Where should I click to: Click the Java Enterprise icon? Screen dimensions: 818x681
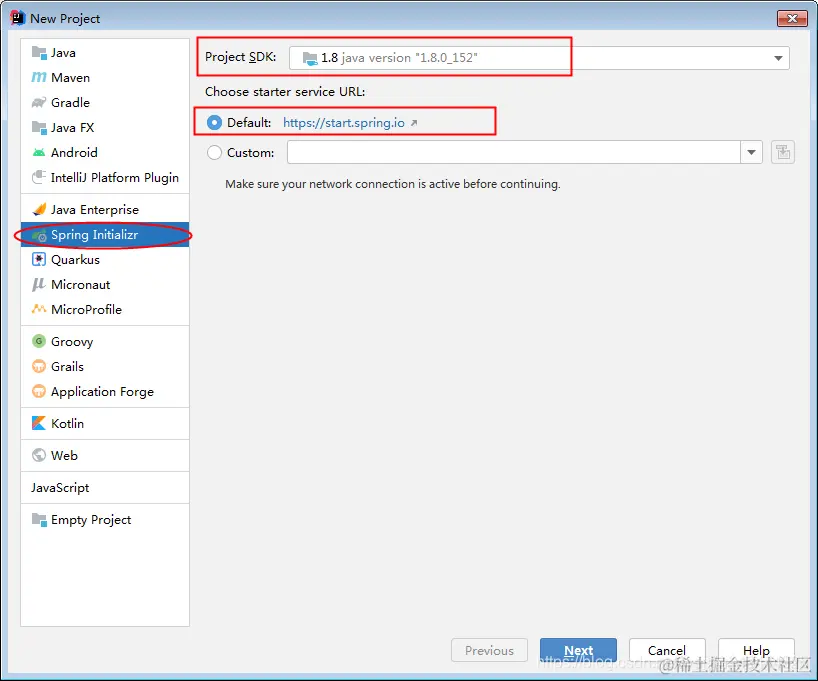[x=39, y=210]
